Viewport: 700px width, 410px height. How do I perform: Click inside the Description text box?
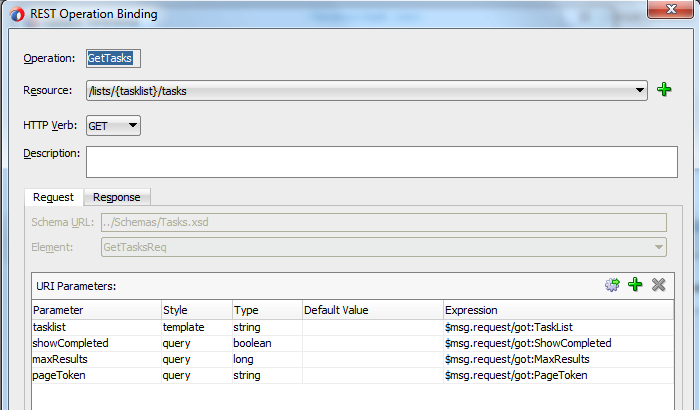382,162
